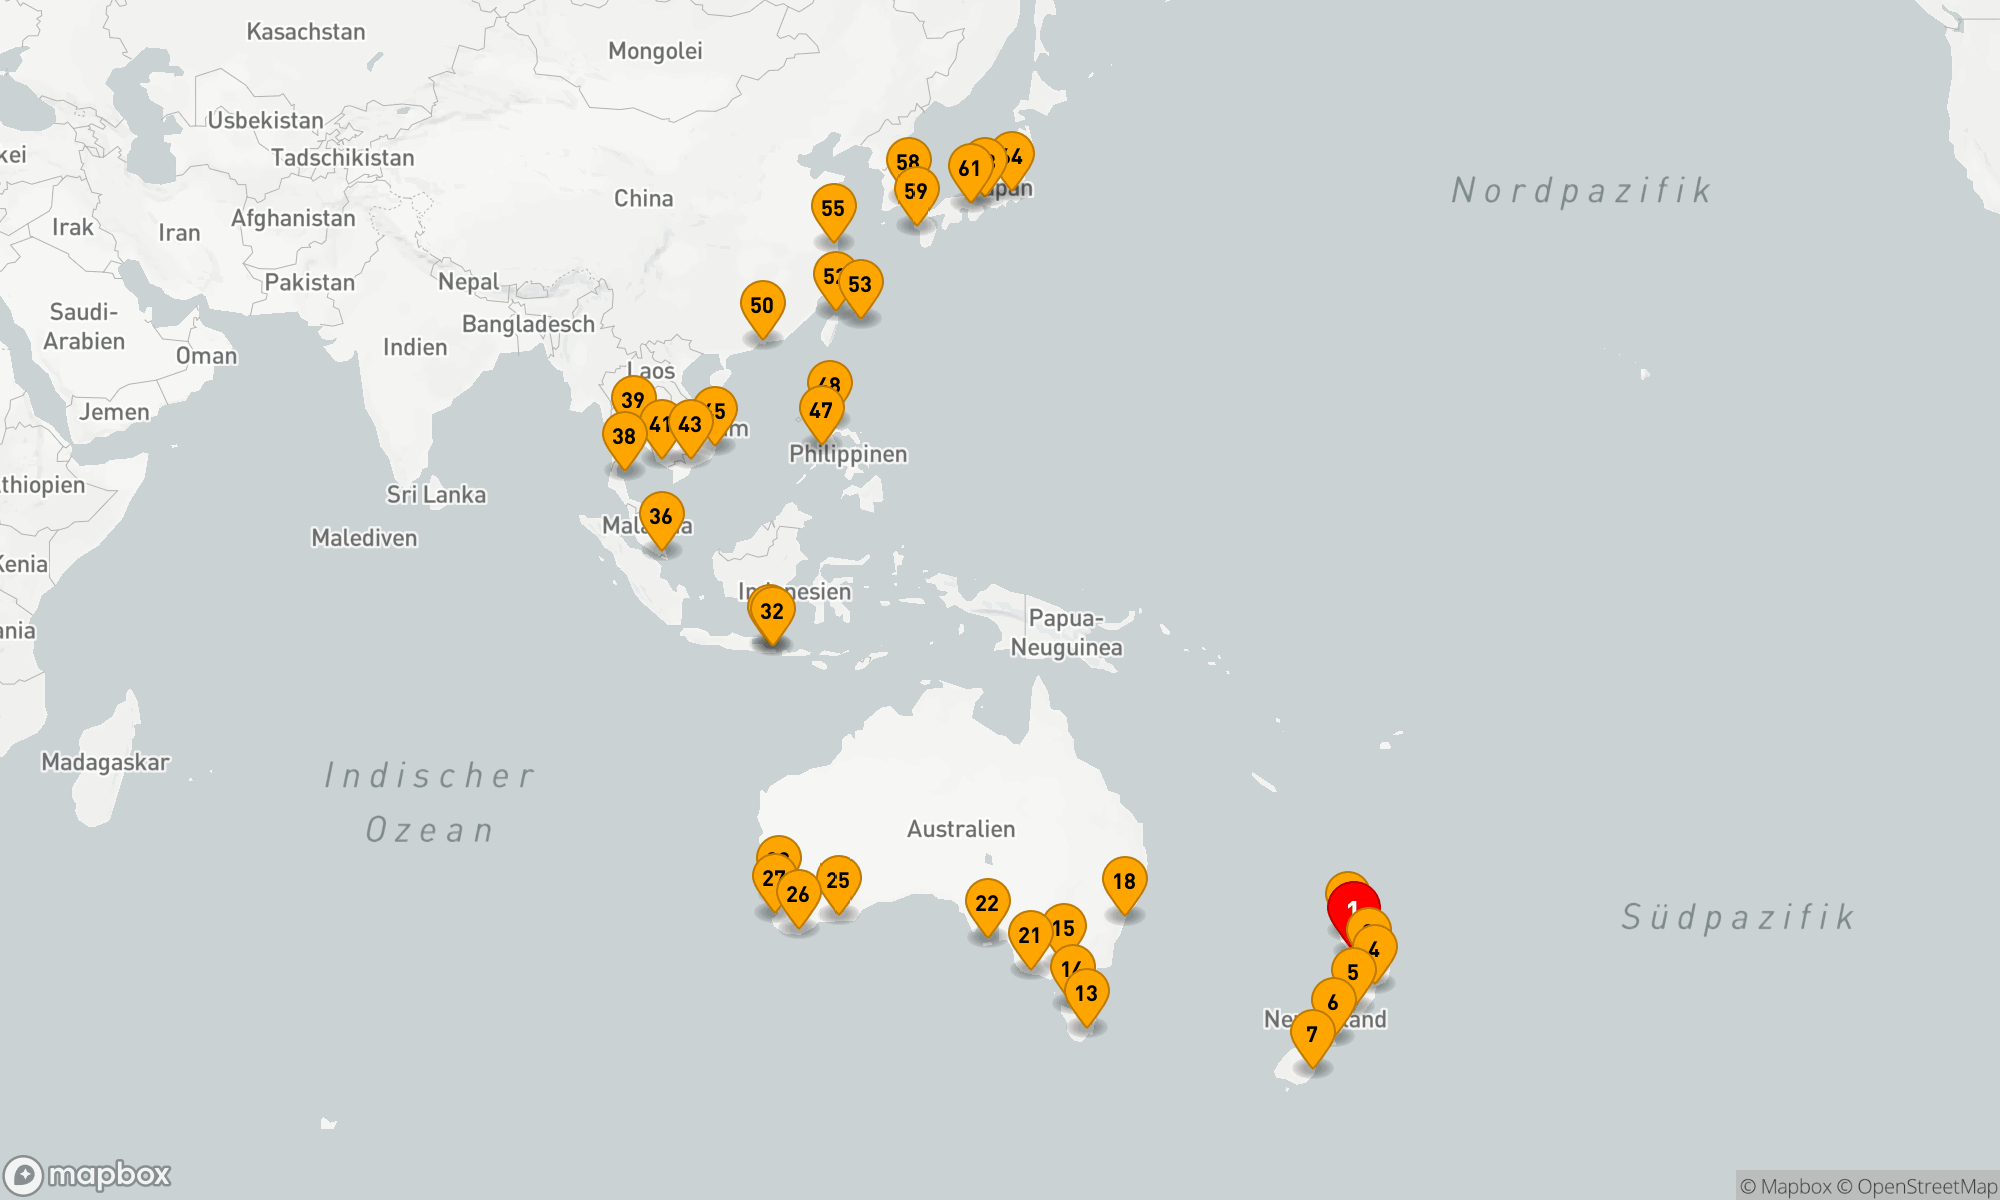This screenshot has height=1200, width=2000.
Task: Open marker 47 in the Philippines
Action: [821, 411]
